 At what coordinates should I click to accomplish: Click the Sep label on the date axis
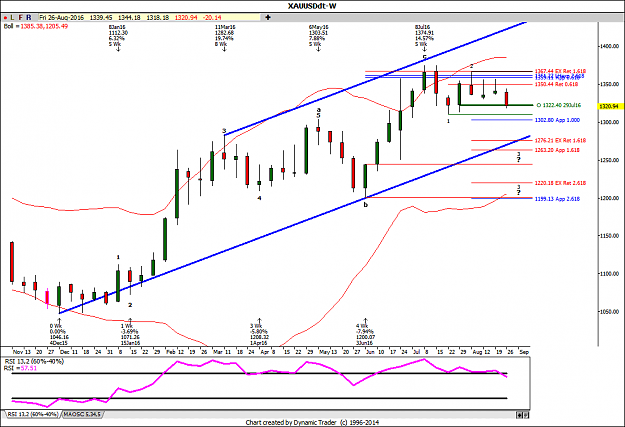click(x=524, y=352)
